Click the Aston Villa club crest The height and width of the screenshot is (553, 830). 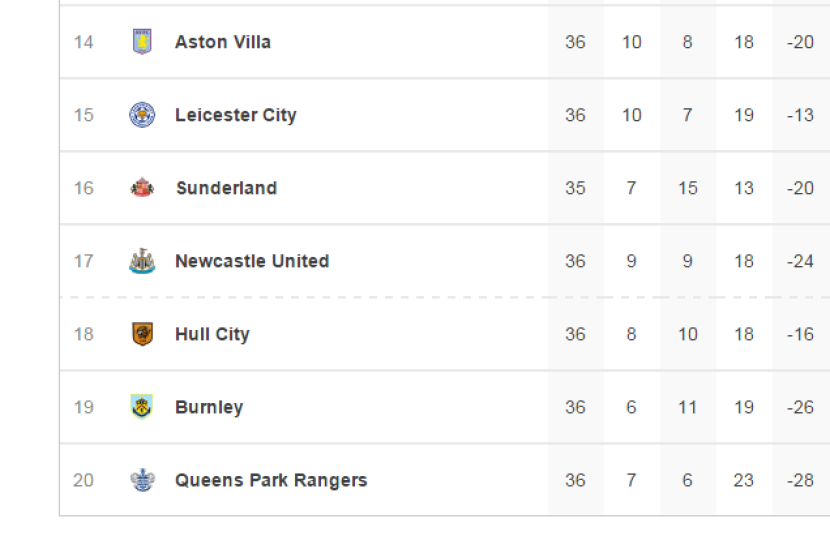[x=142, y=42]
